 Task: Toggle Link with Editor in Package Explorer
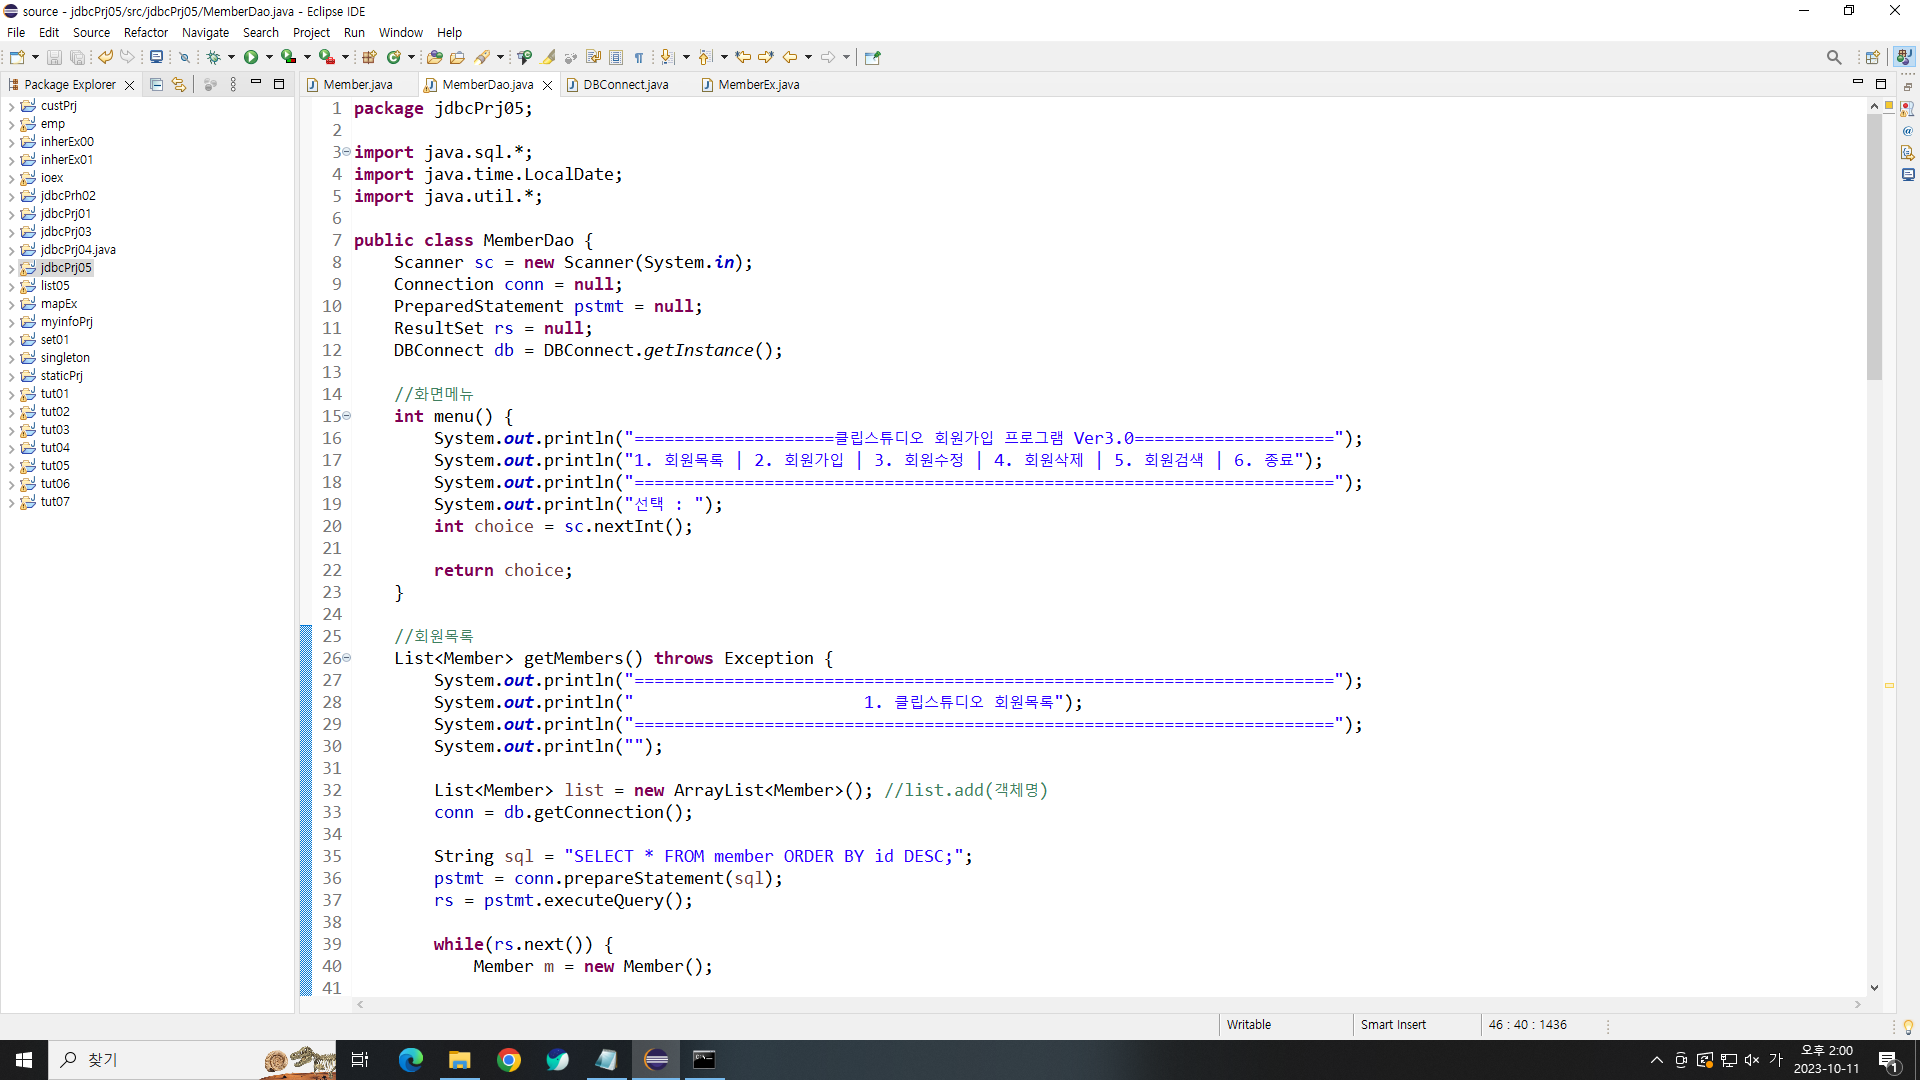179,85
